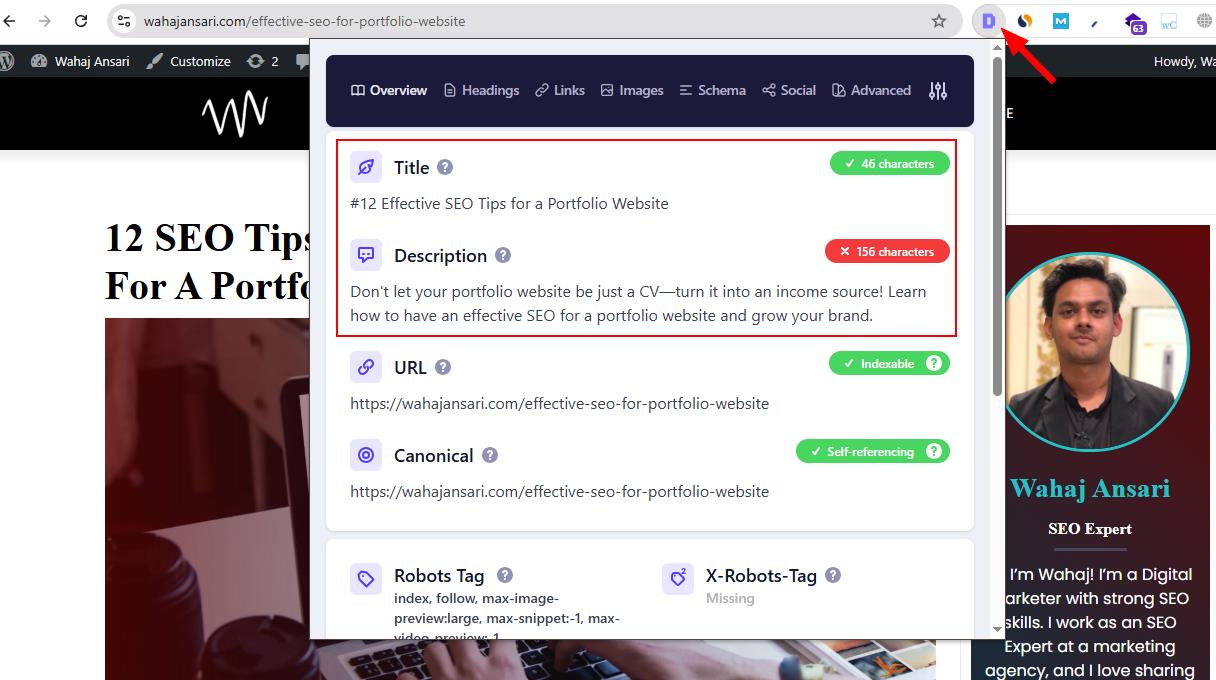Viewport: 1216px width, 680px height.
Task: Click the Wahaj Ansari profile photo
Action: (x=1092, y=350)
